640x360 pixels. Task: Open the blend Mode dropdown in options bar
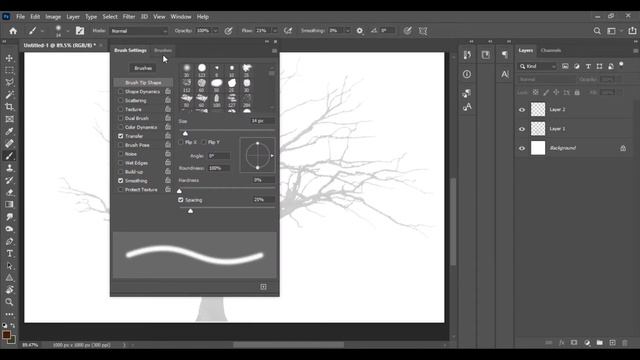(x=139, y=31)
